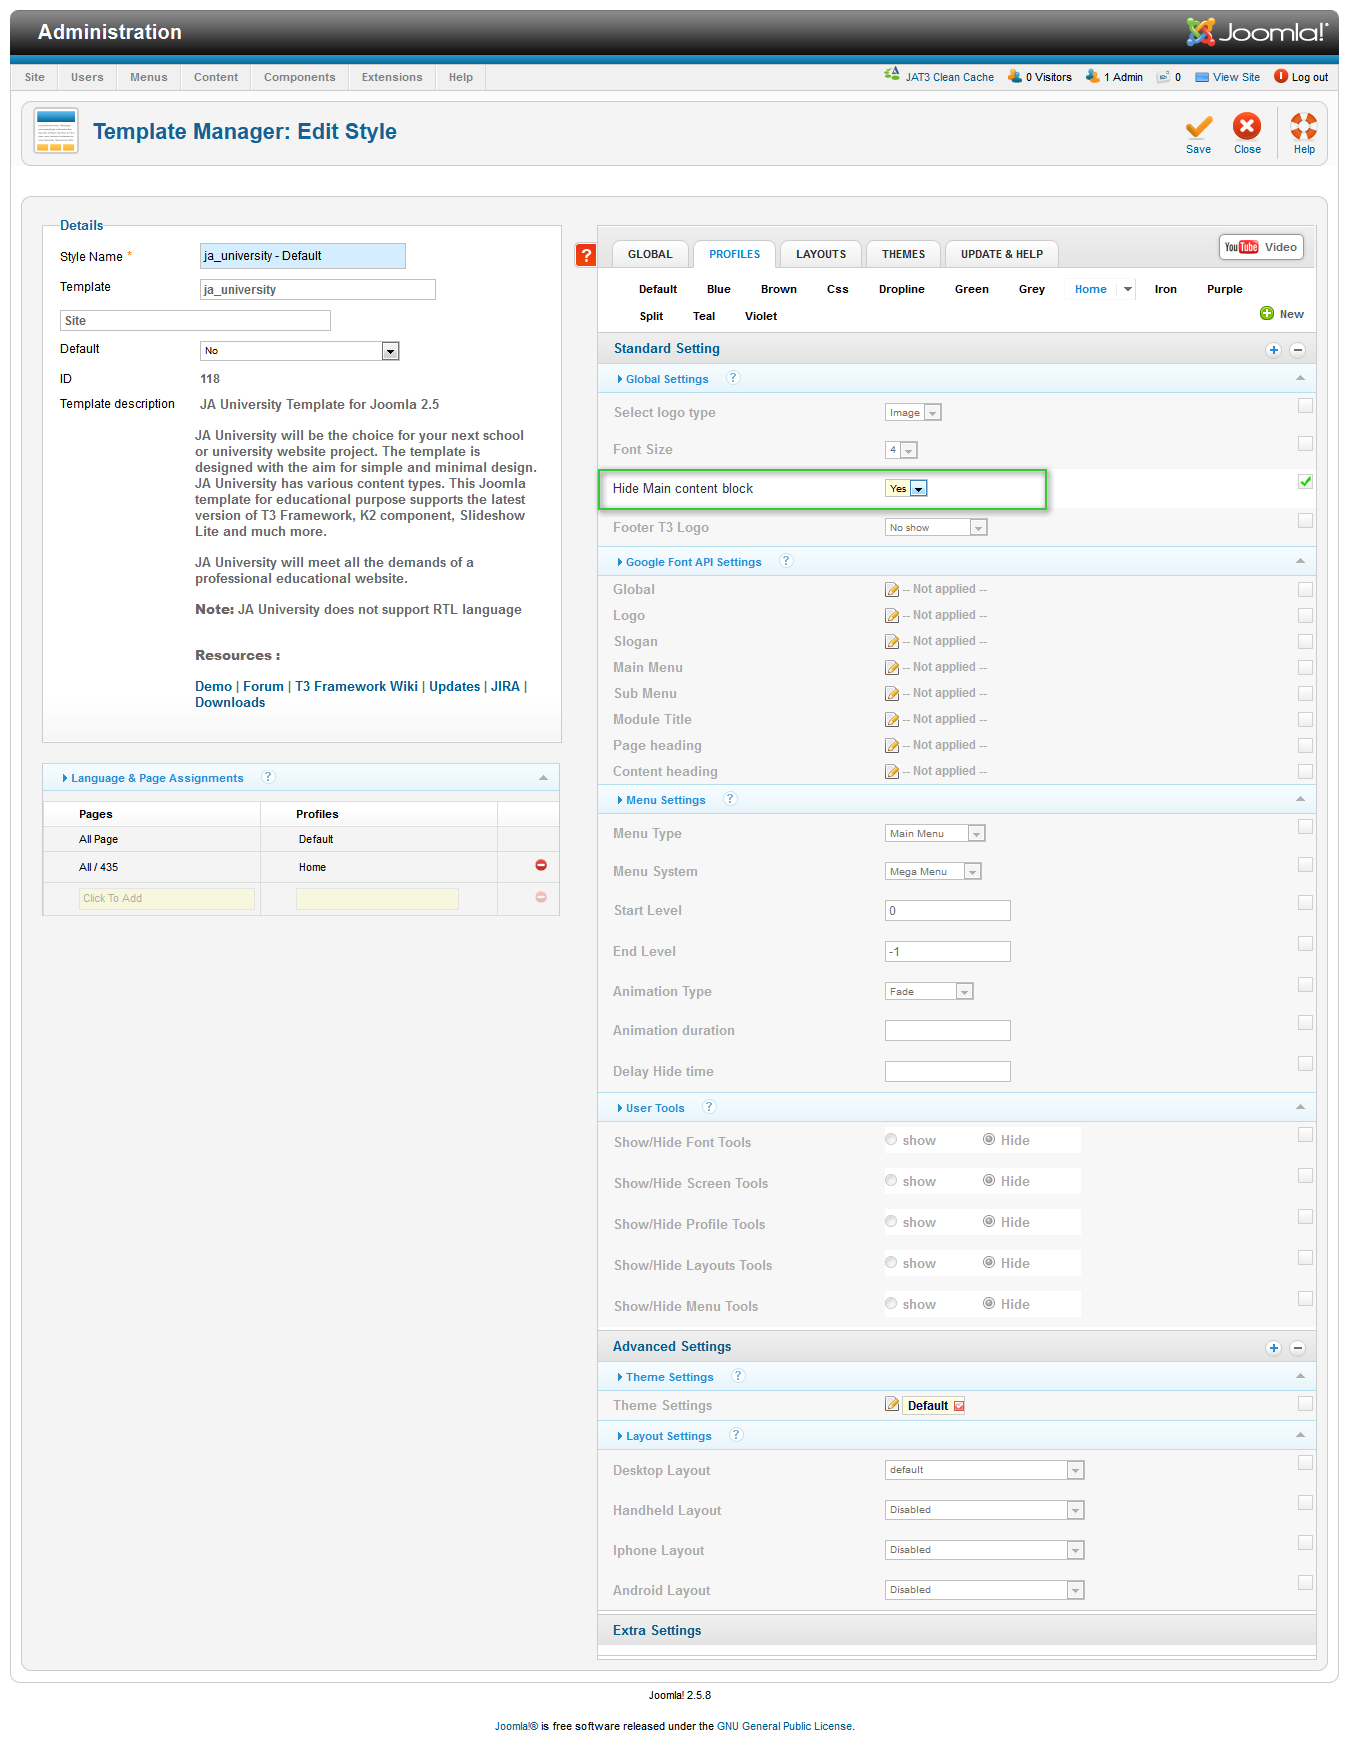This screenshot has width=1349, height=1756.
Task: Click the Click To Add pages field
Action: point(167,898)
